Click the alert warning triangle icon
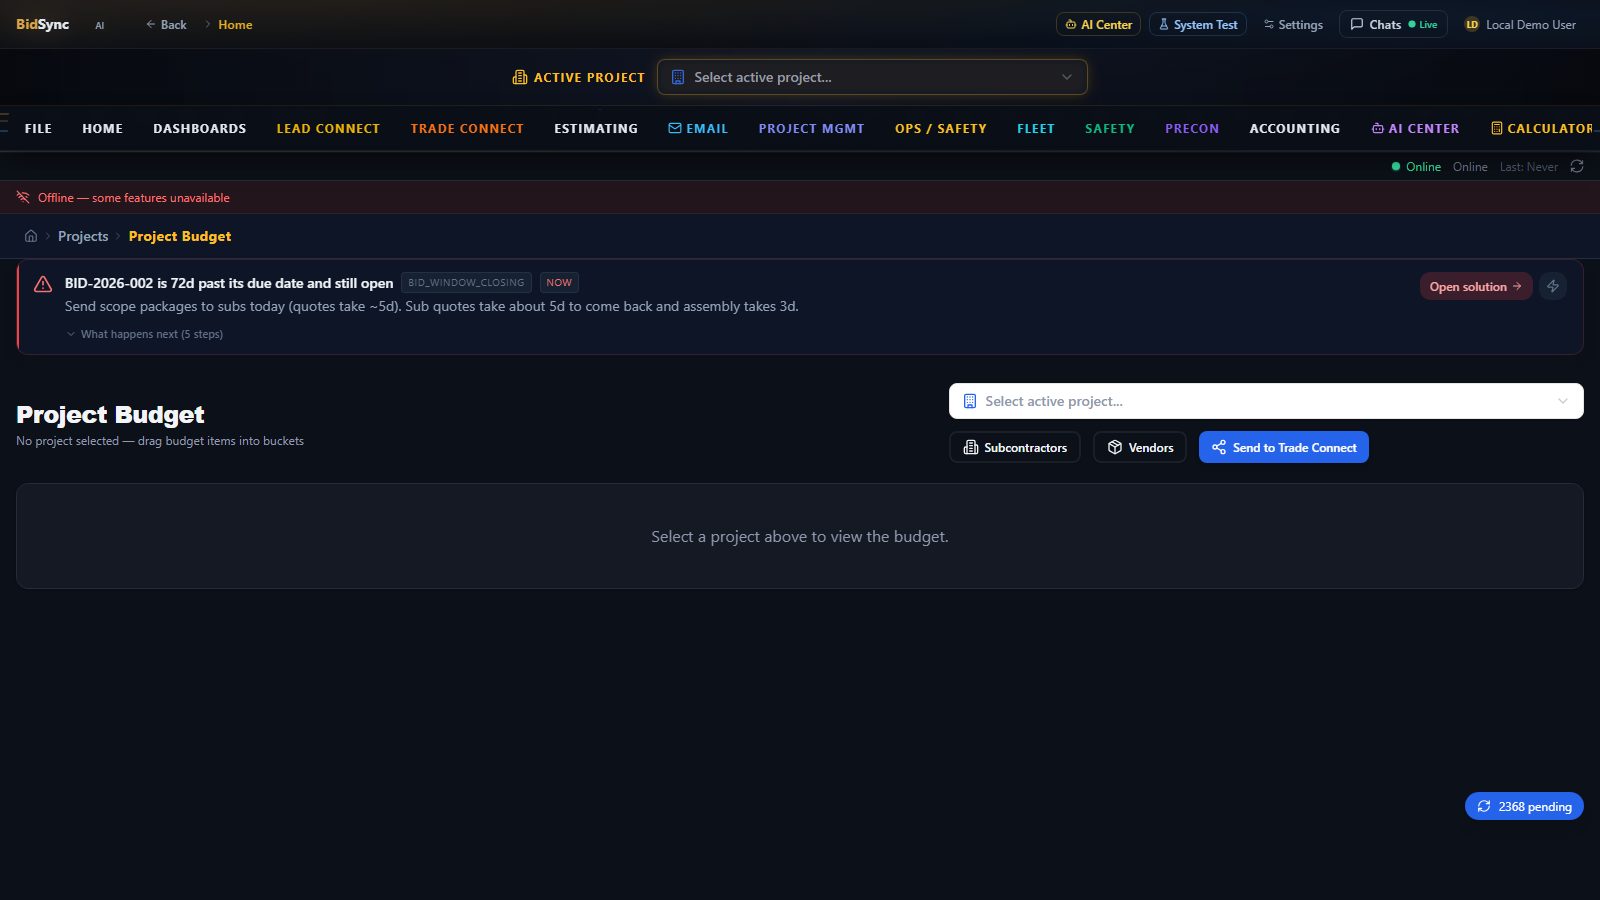This screenshot has height=900, width=1600. click(x=43, y=284)
